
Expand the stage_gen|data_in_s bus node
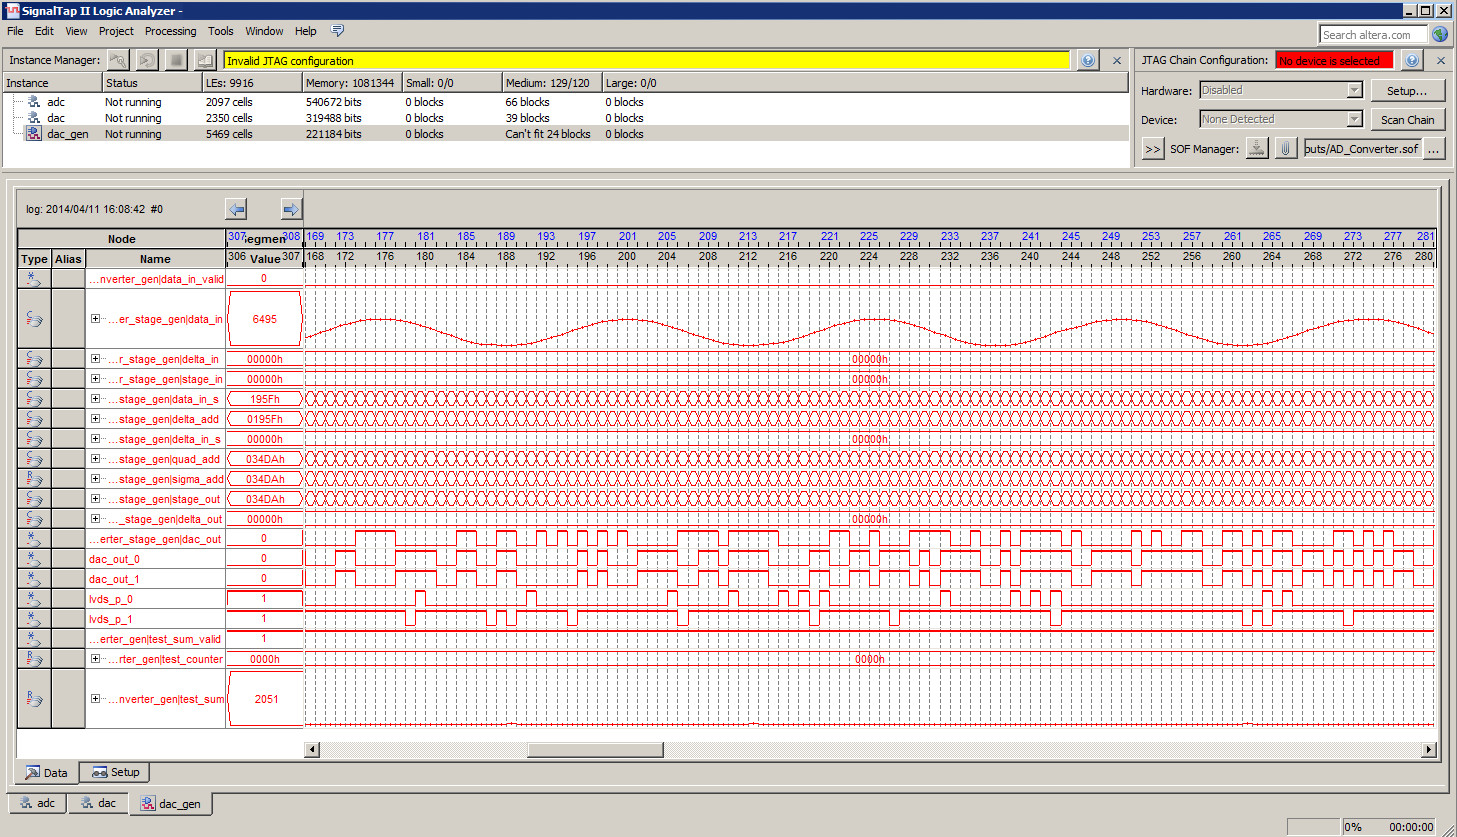pyautogui.click(x=95, y=399)
